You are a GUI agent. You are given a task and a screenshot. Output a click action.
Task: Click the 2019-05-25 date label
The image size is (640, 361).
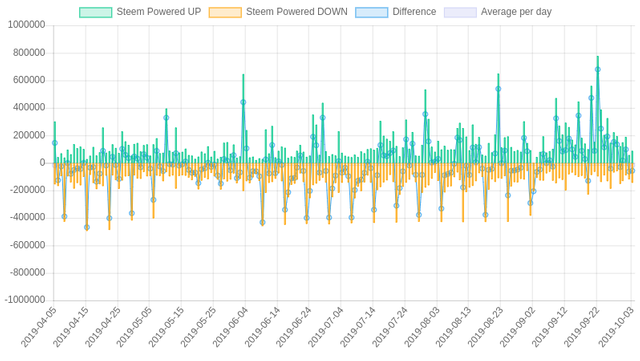click(x=198, y=327)
